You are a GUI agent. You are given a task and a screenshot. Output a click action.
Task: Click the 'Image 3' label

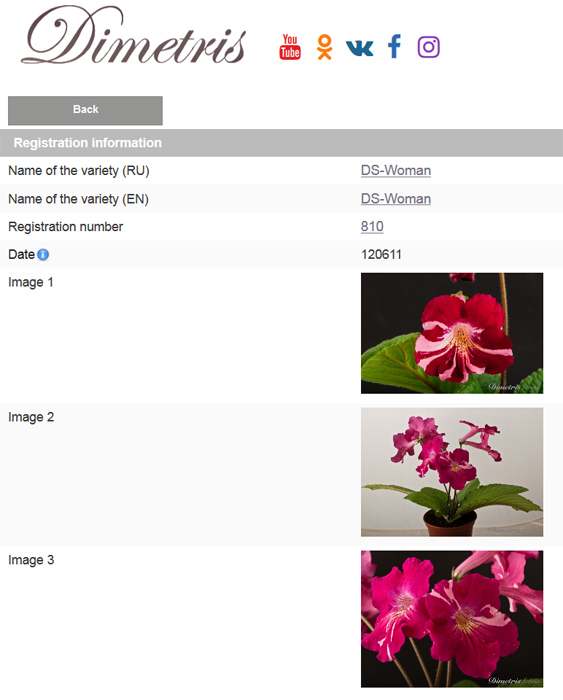click(31, 560)
